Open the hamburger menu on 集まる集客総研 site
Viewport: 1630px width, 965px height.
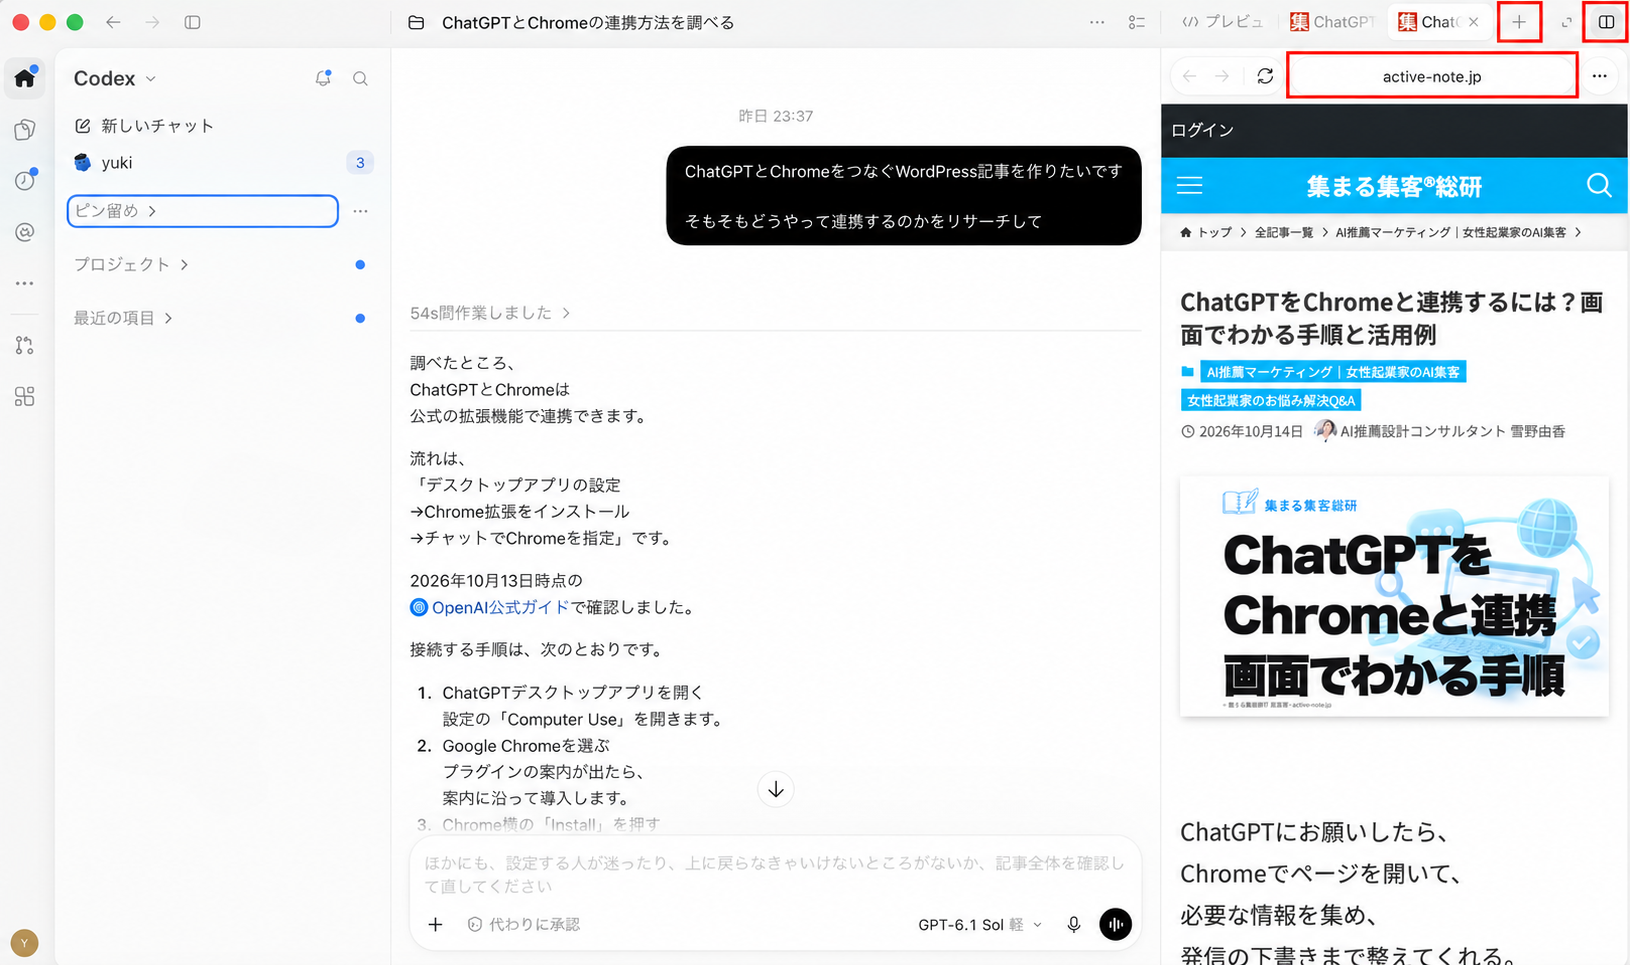point(1190,186)
